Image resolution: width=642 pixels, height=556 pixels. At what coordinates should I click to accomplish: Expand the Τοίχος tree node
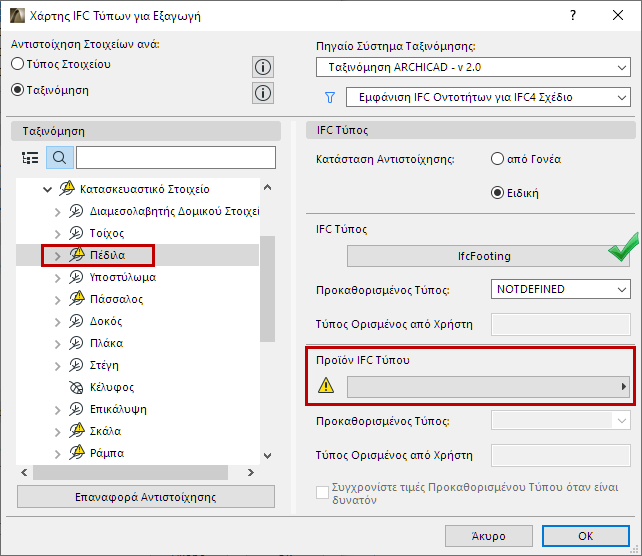(57, 233)
